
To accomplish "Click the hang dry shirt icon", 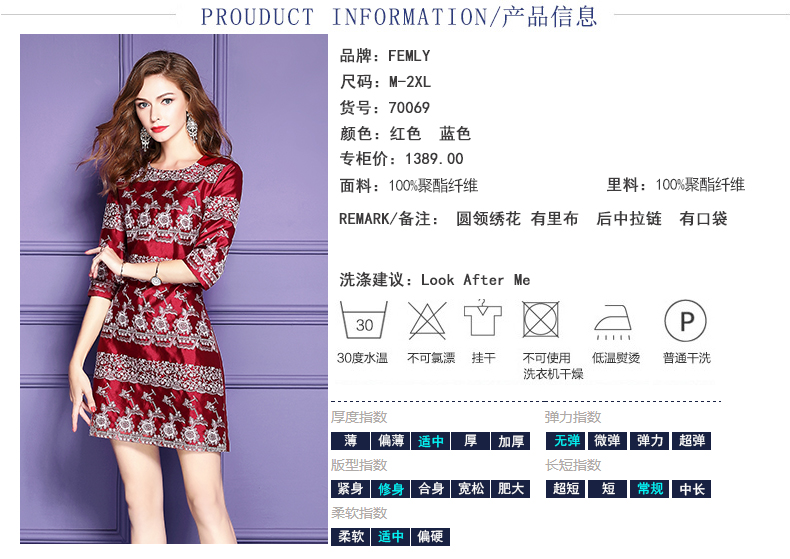I will (483, 318).
